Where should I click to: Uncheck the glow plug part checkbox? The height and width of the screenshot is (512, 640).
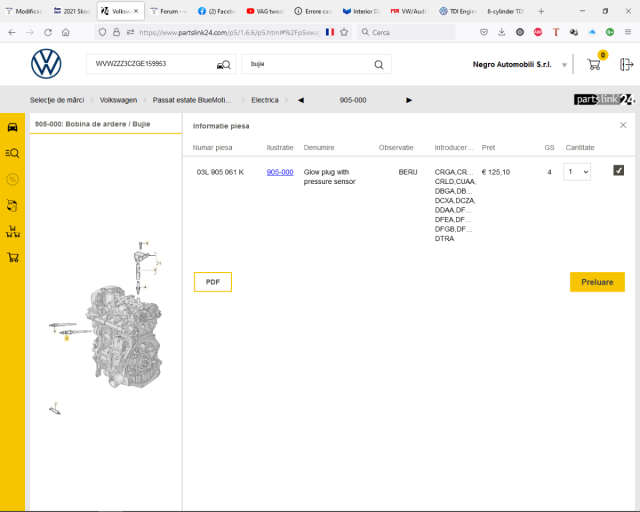click(619, 171)
